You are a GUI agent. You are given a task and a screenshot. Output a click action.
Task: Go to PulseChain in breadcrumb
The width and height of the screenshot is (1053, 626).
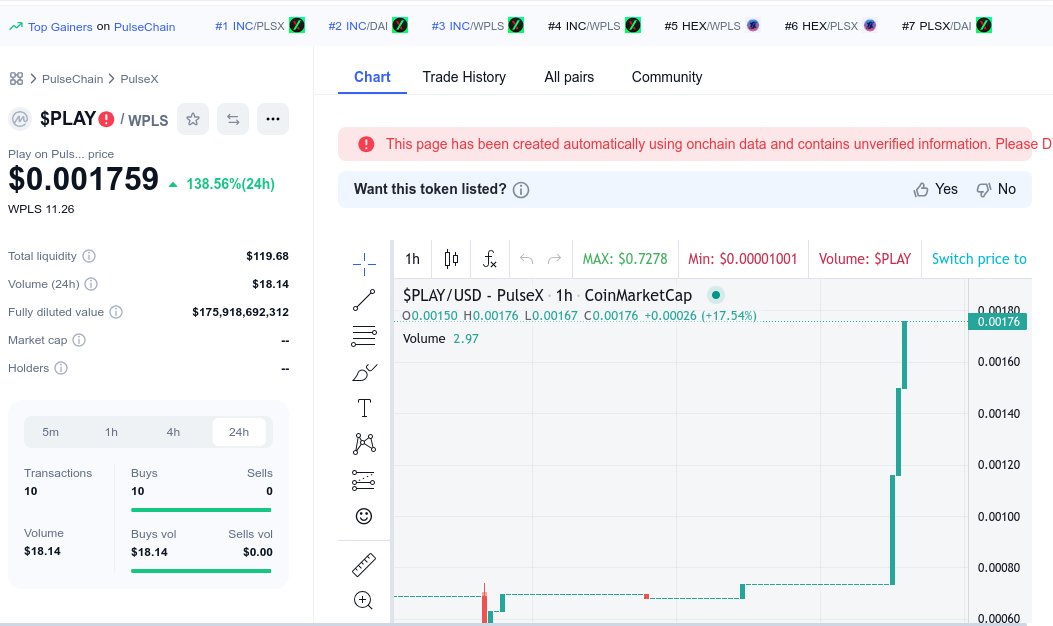click(x=73, y=79)
